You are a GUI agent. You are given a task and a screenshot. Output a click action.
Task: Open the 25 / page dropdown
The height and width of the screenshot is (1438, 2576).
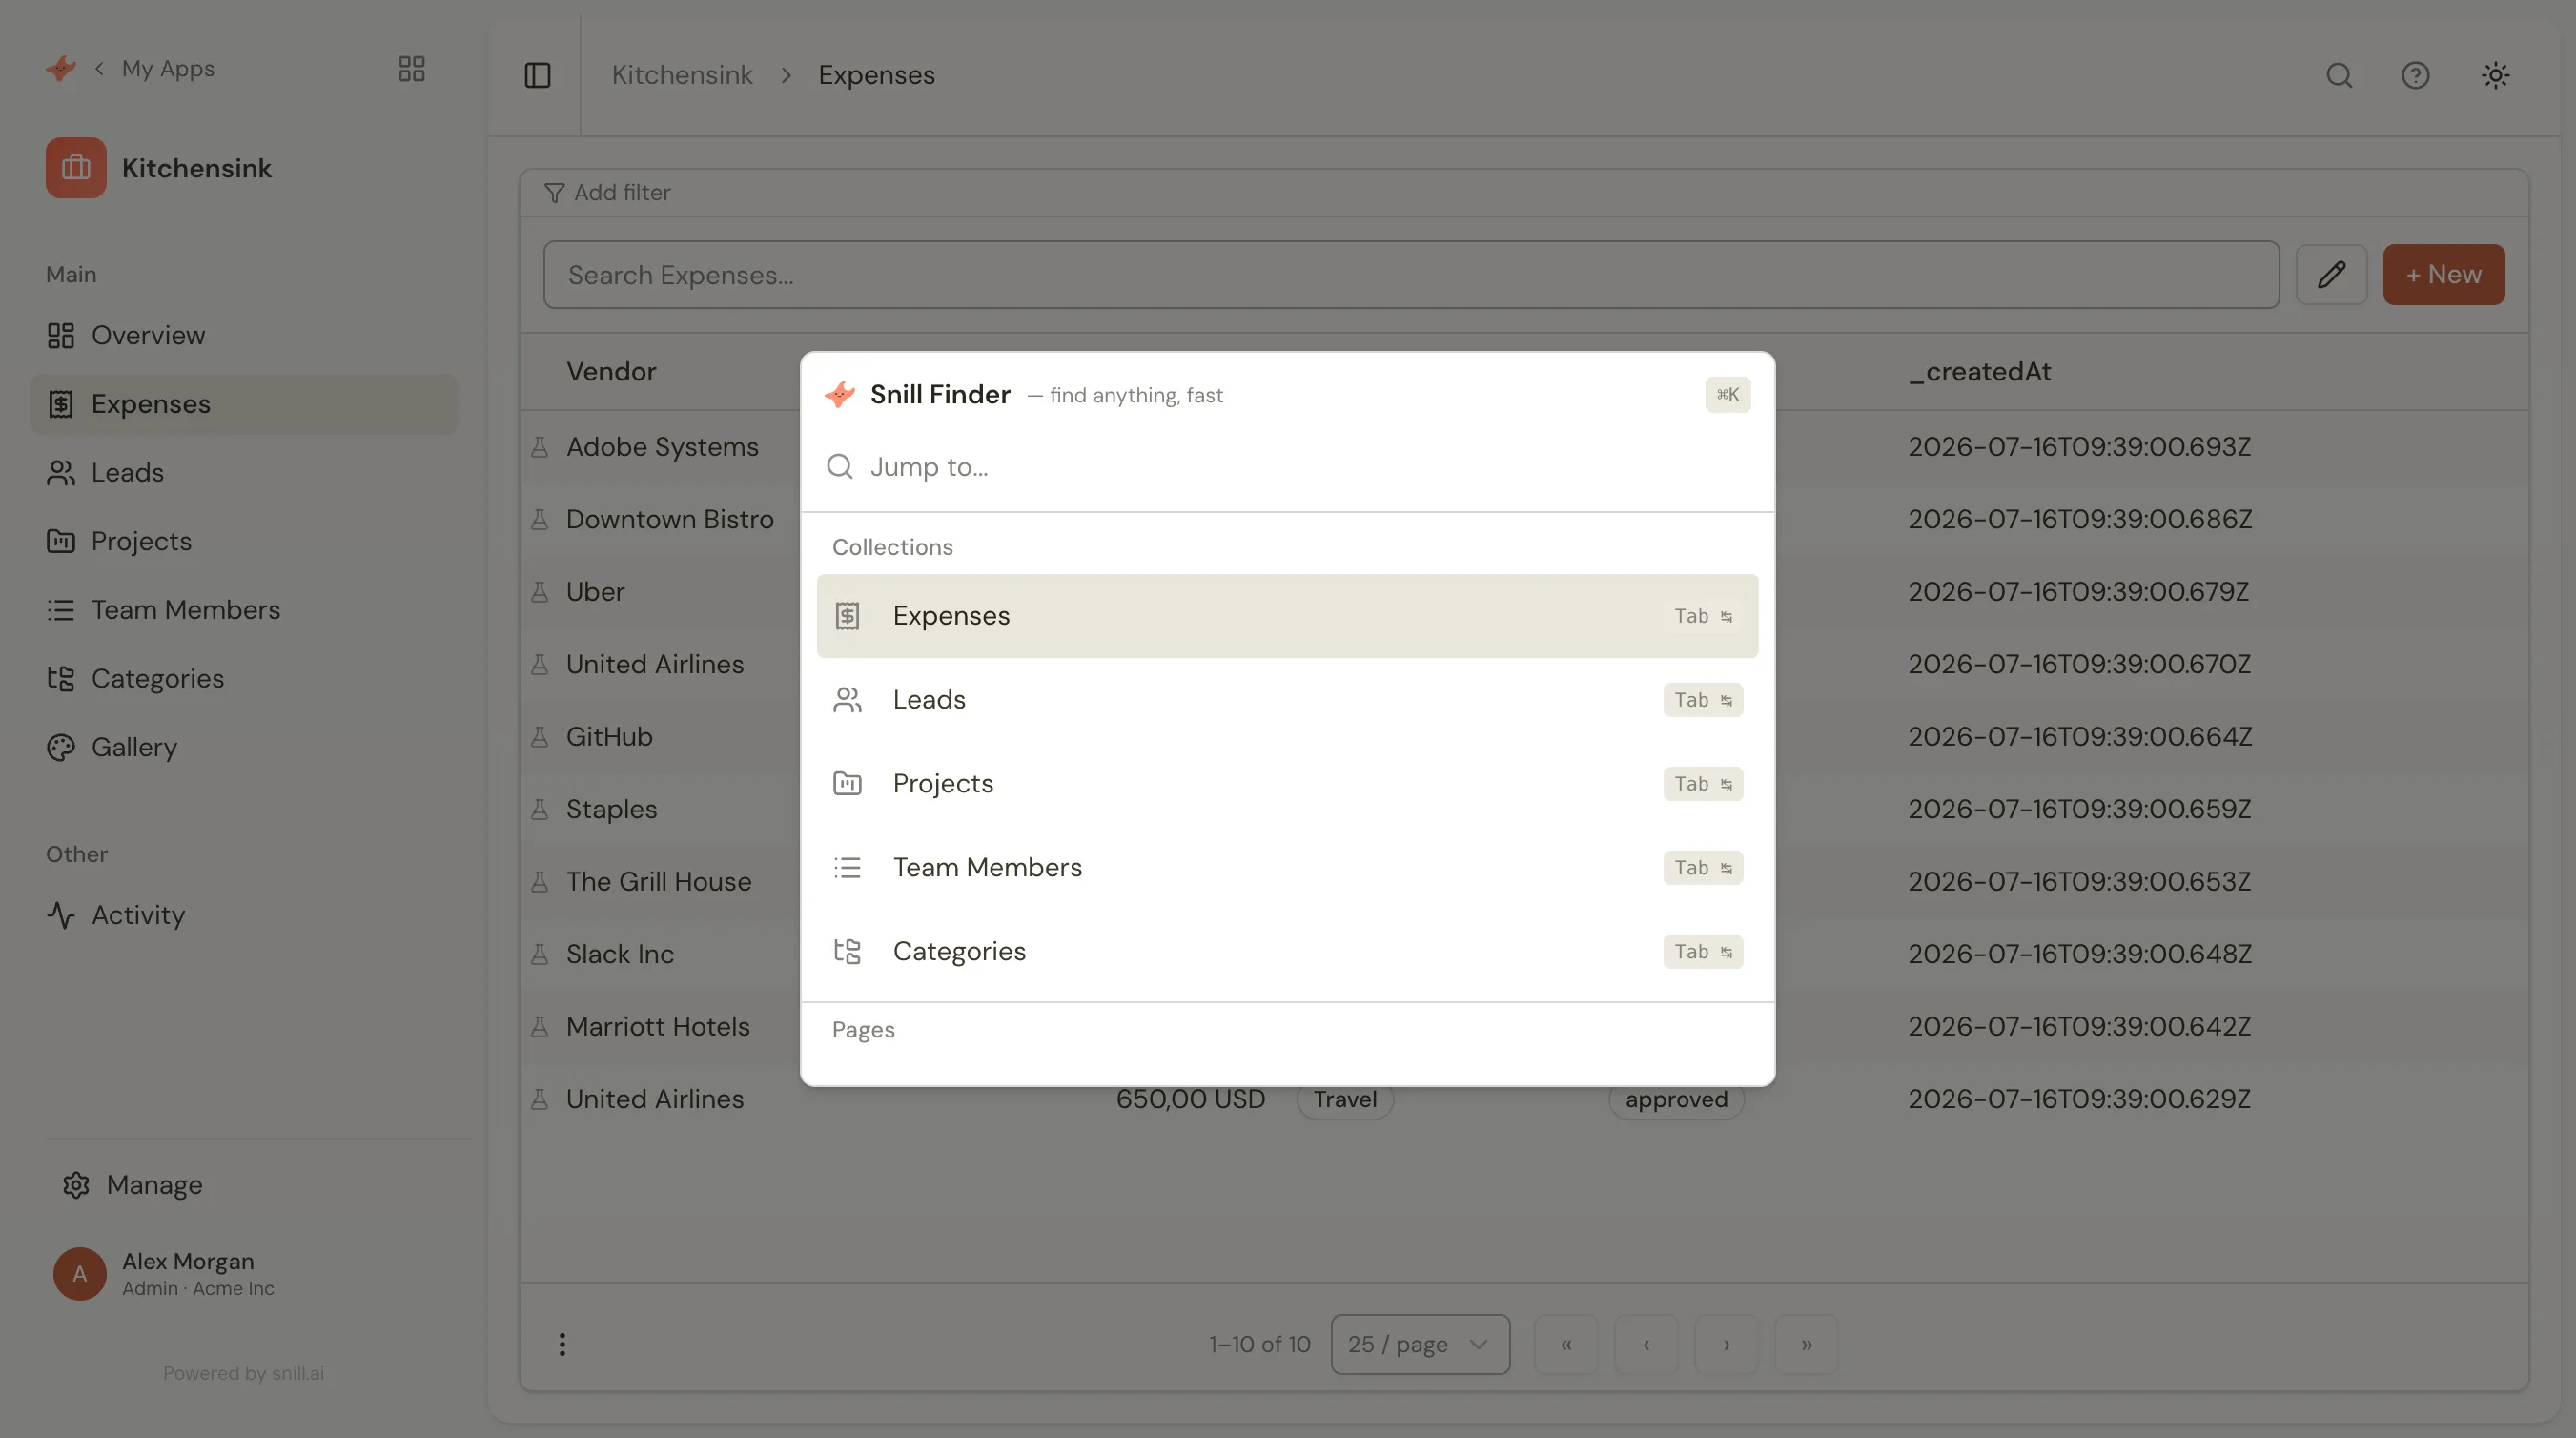[x=1420, y=1344]
